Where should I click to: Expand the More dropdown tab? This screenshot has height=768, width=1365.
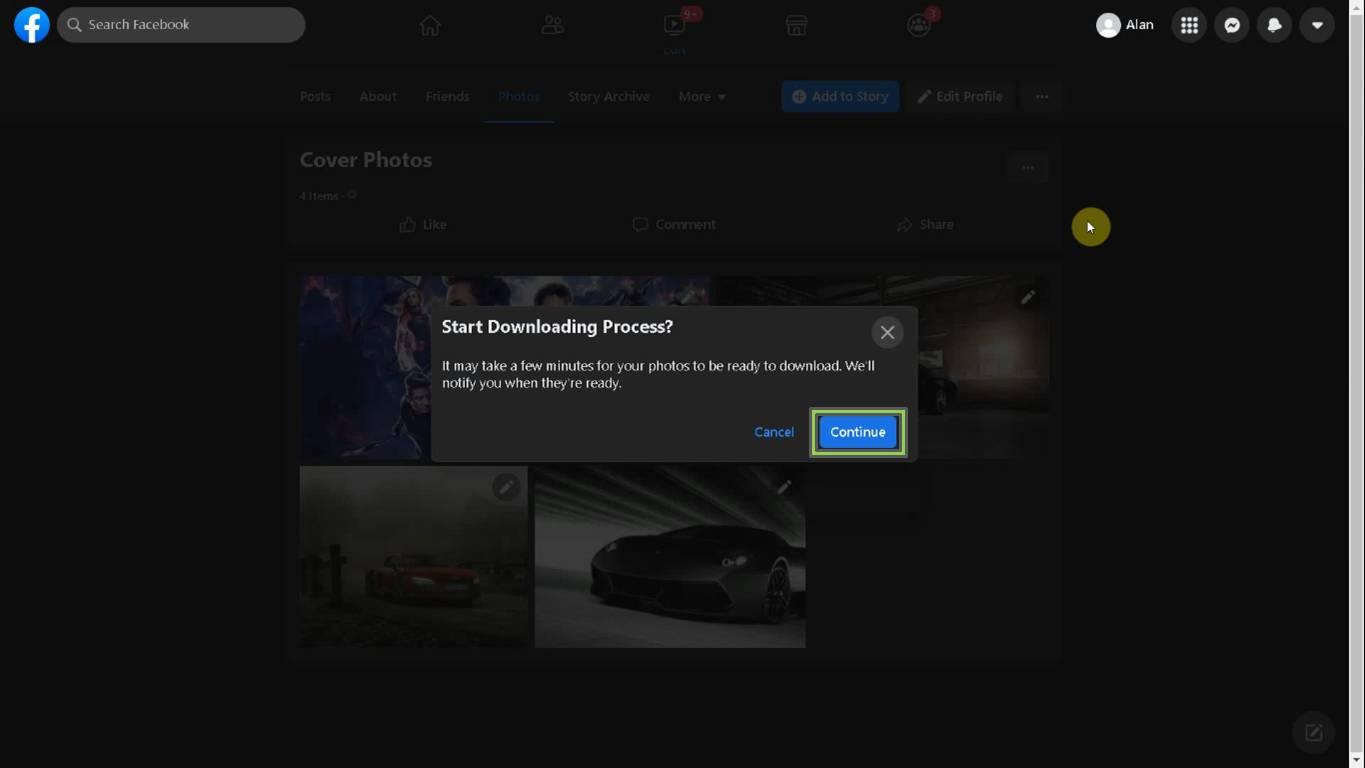click(x=702, y=96)
